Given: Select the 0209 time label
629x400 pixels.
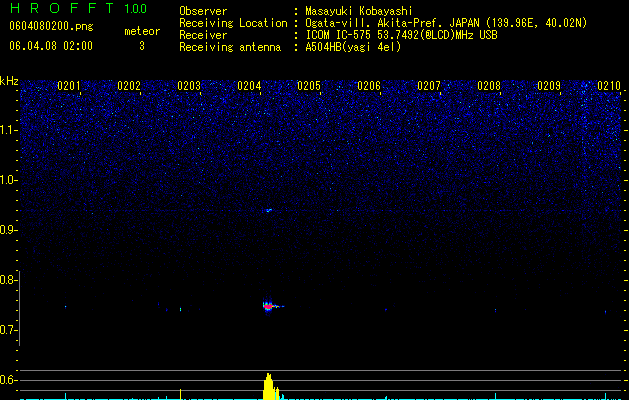Looking at the screenshot, I should 548,86.
